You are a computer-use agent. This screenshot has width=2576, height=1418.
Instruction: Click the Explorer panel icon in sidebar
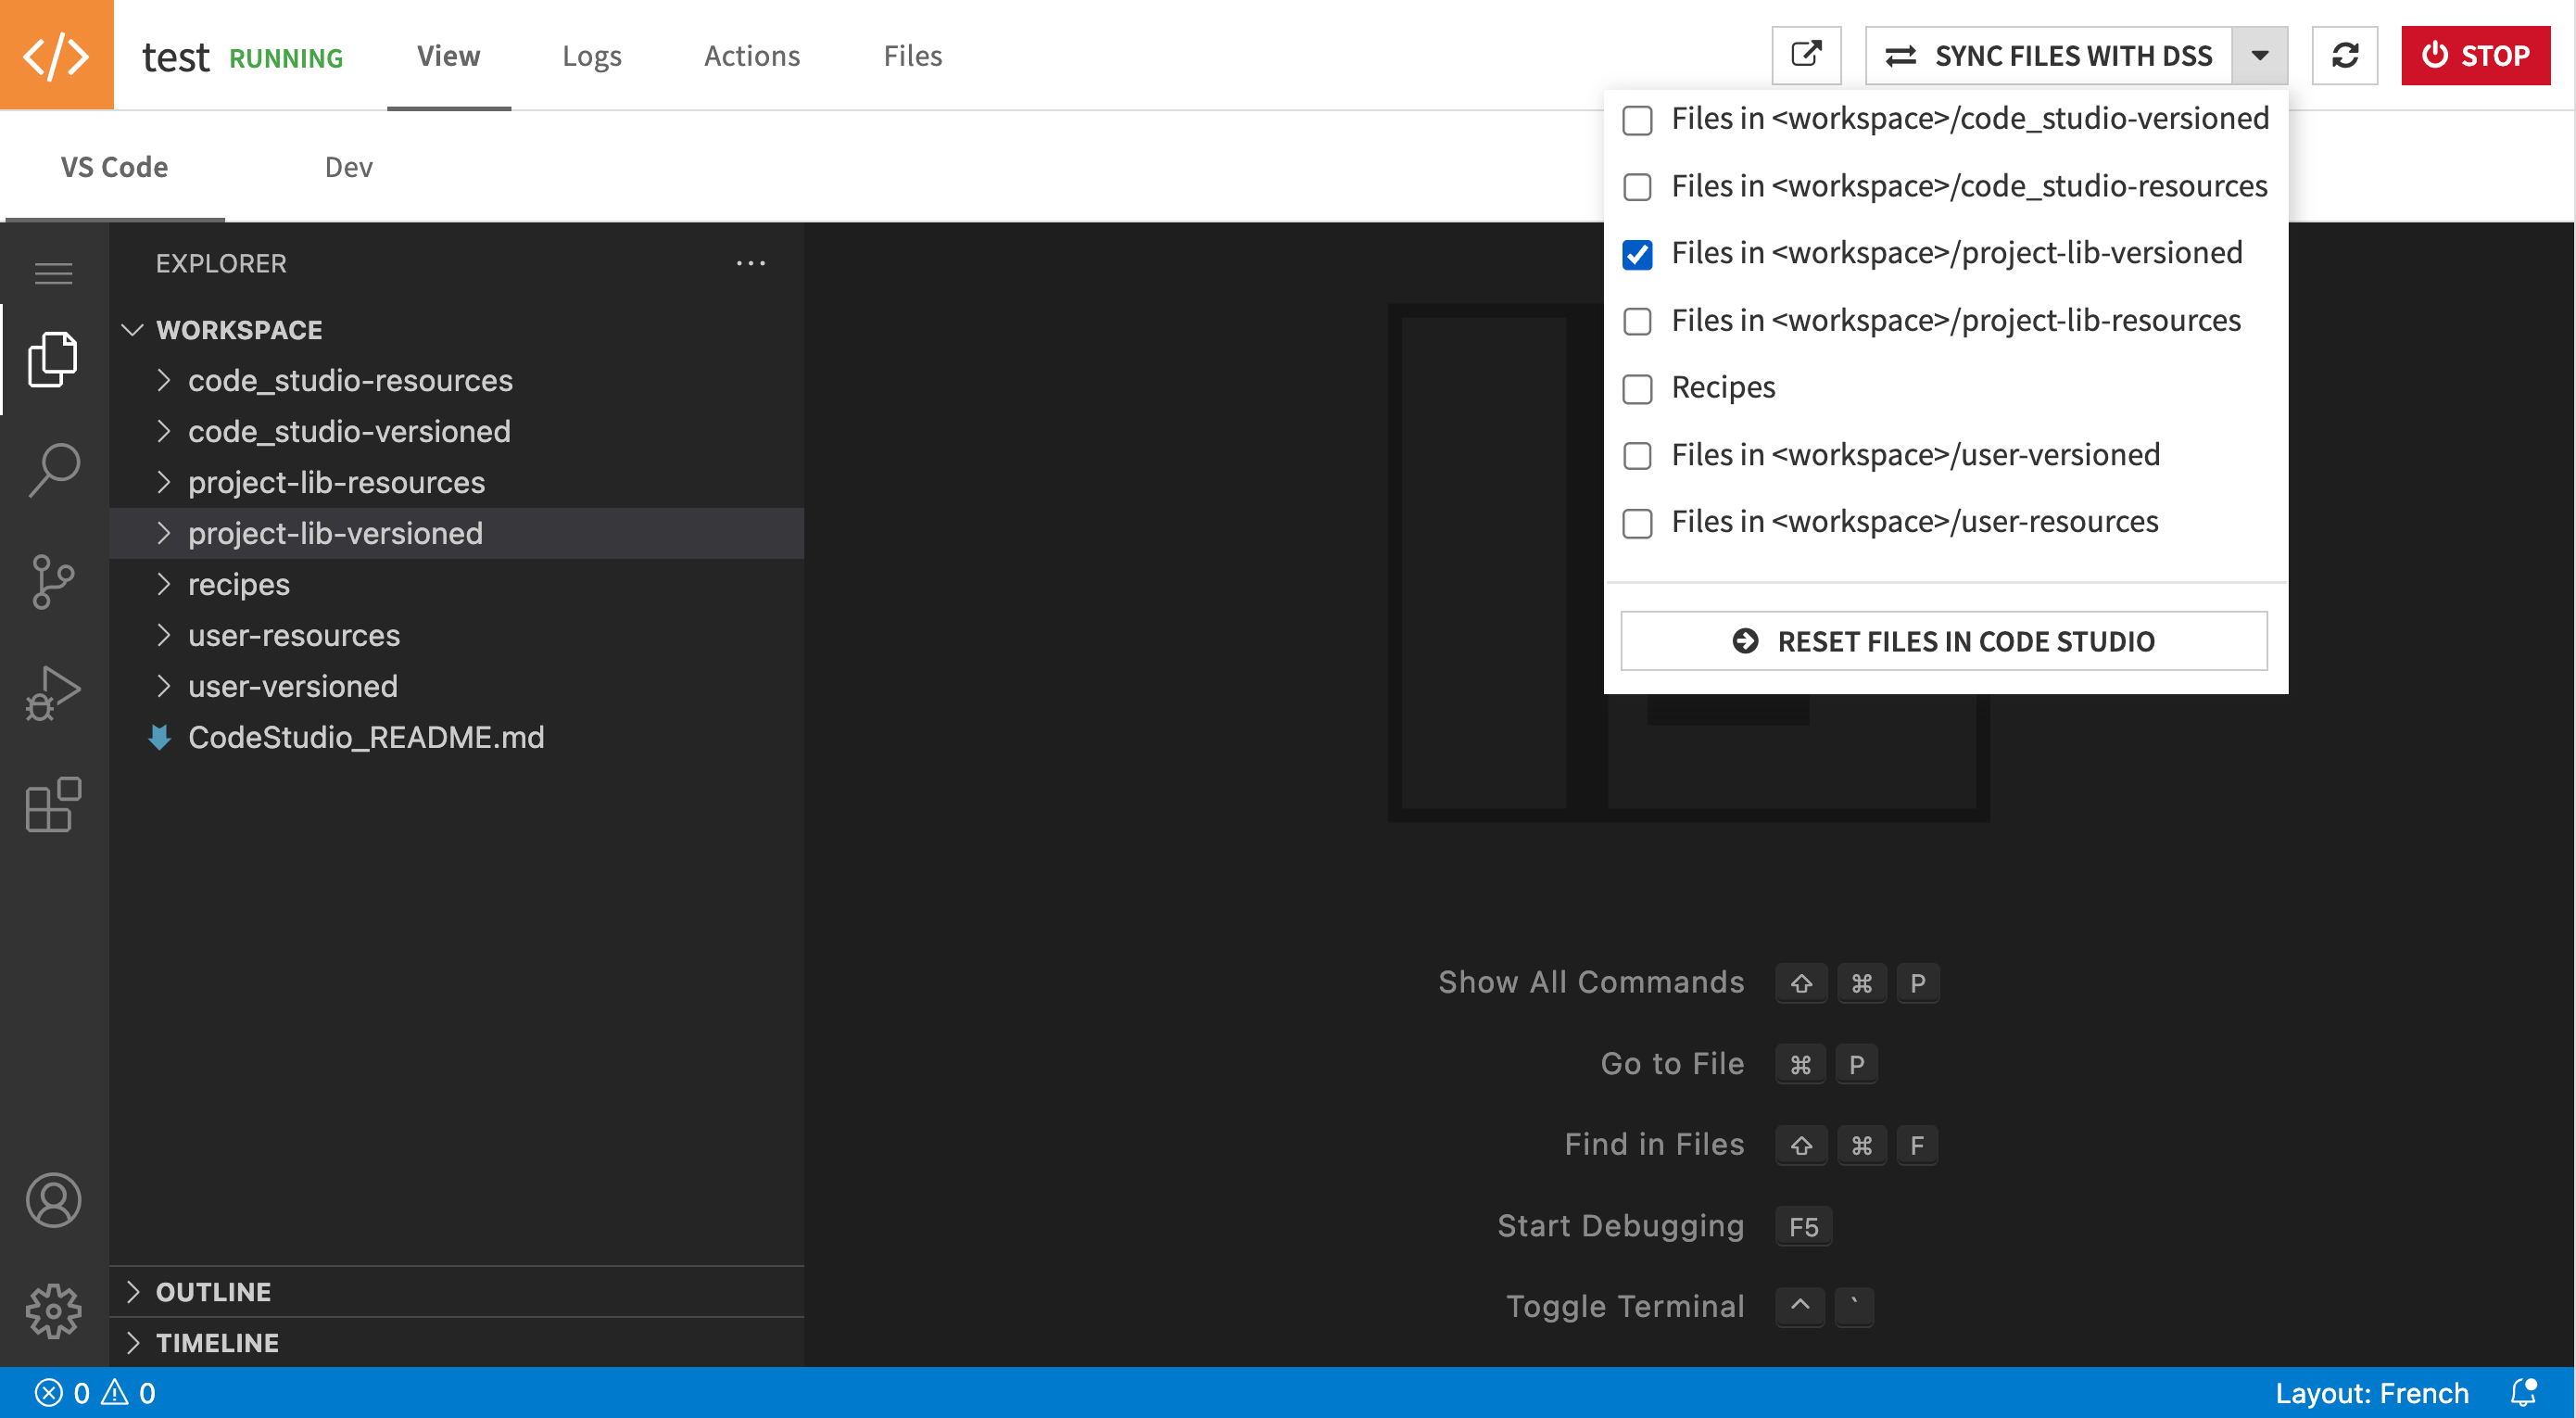[51, 354]
